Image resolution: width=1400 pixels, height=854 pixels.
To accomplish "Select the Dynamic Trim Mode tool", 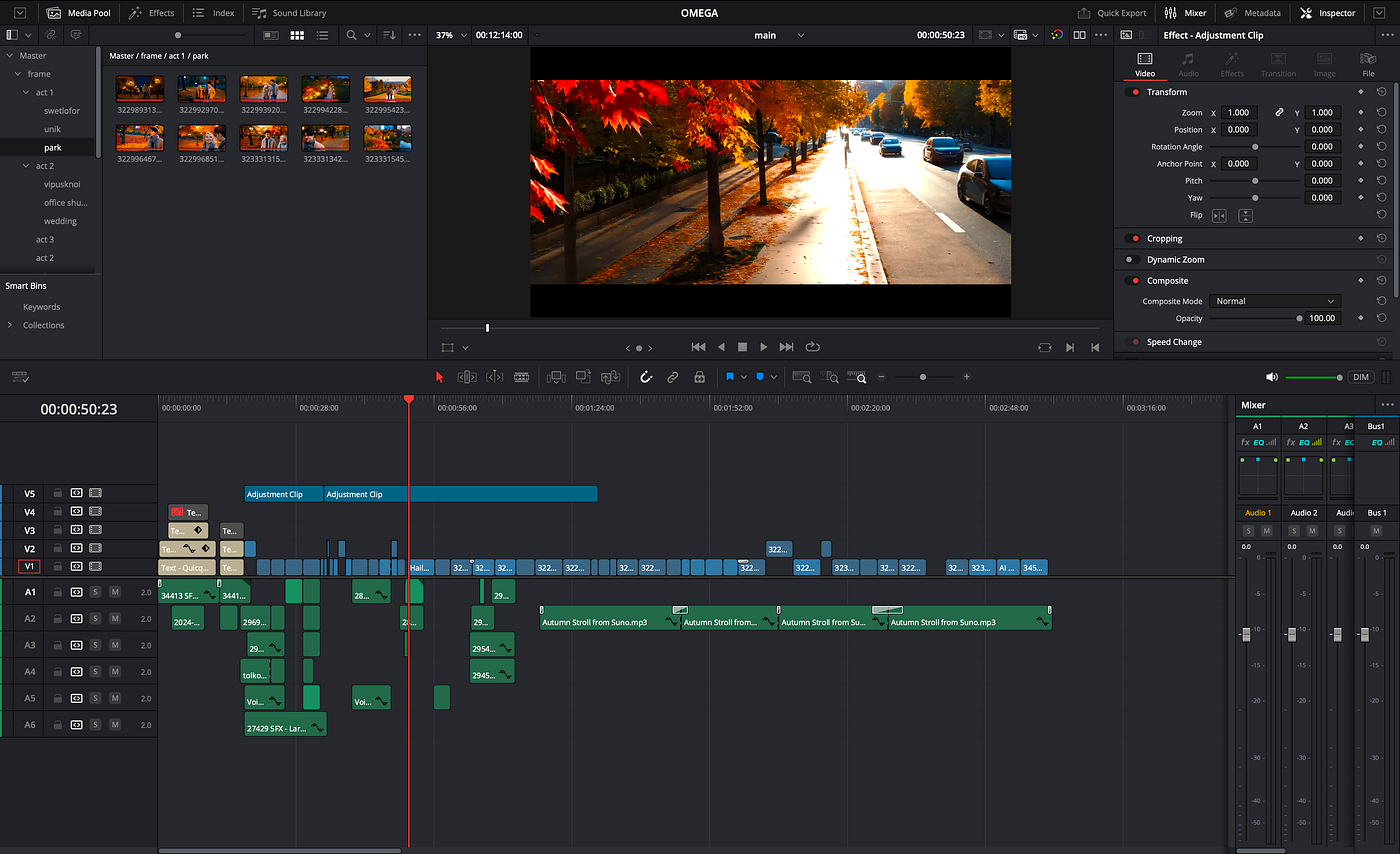I will click(494, 377).
